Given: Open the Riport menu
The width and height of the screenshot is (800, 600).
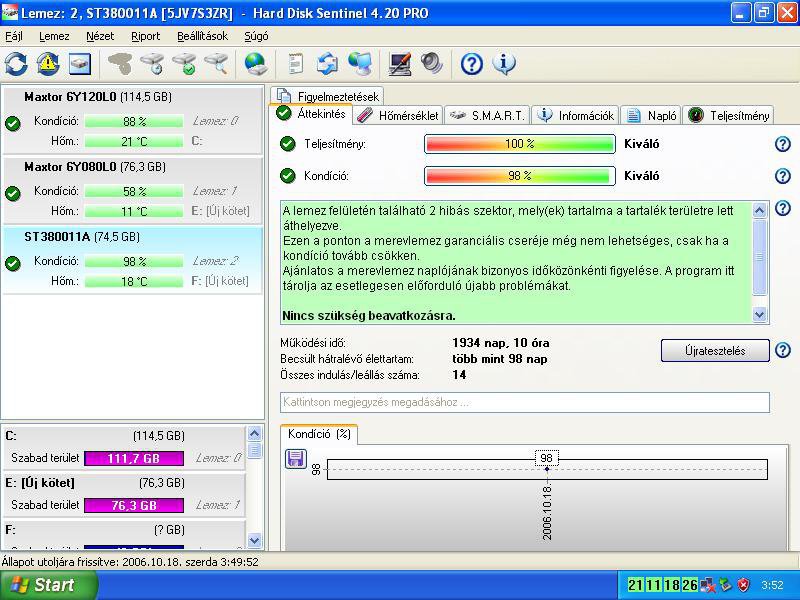Looking at the screenshot, I should tap(145, 36).
